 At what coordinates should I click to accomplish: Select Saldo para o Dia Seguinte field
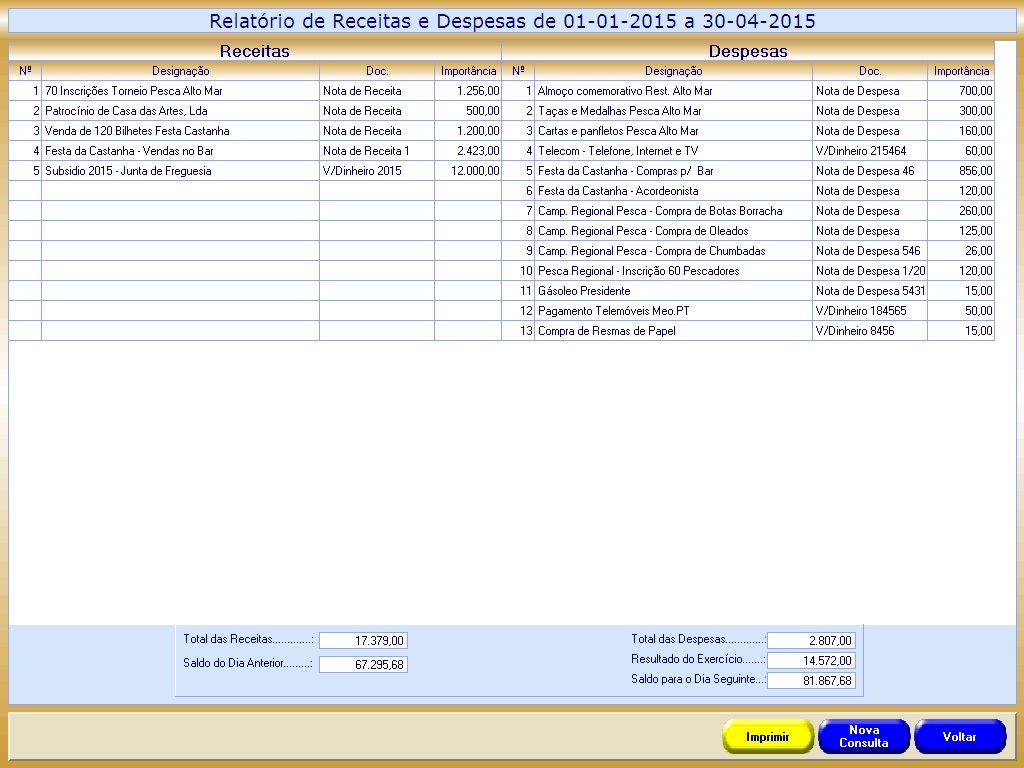pos(811,681)
